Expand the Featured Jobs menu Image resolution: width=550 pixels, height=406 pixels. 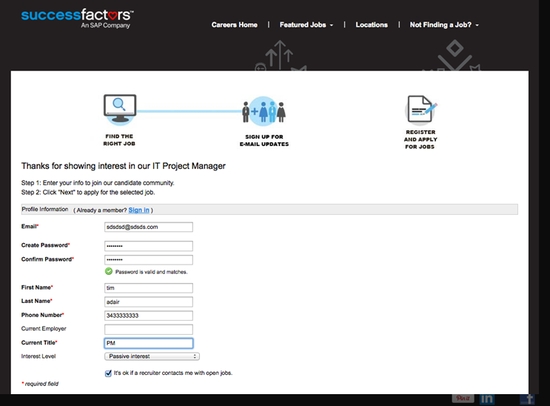point(306,25)
